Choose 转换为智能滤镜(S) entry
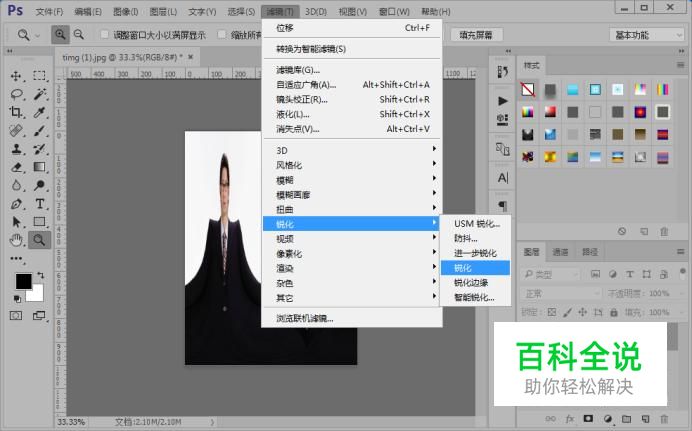 pyautogui.click(x=352, y=49)
